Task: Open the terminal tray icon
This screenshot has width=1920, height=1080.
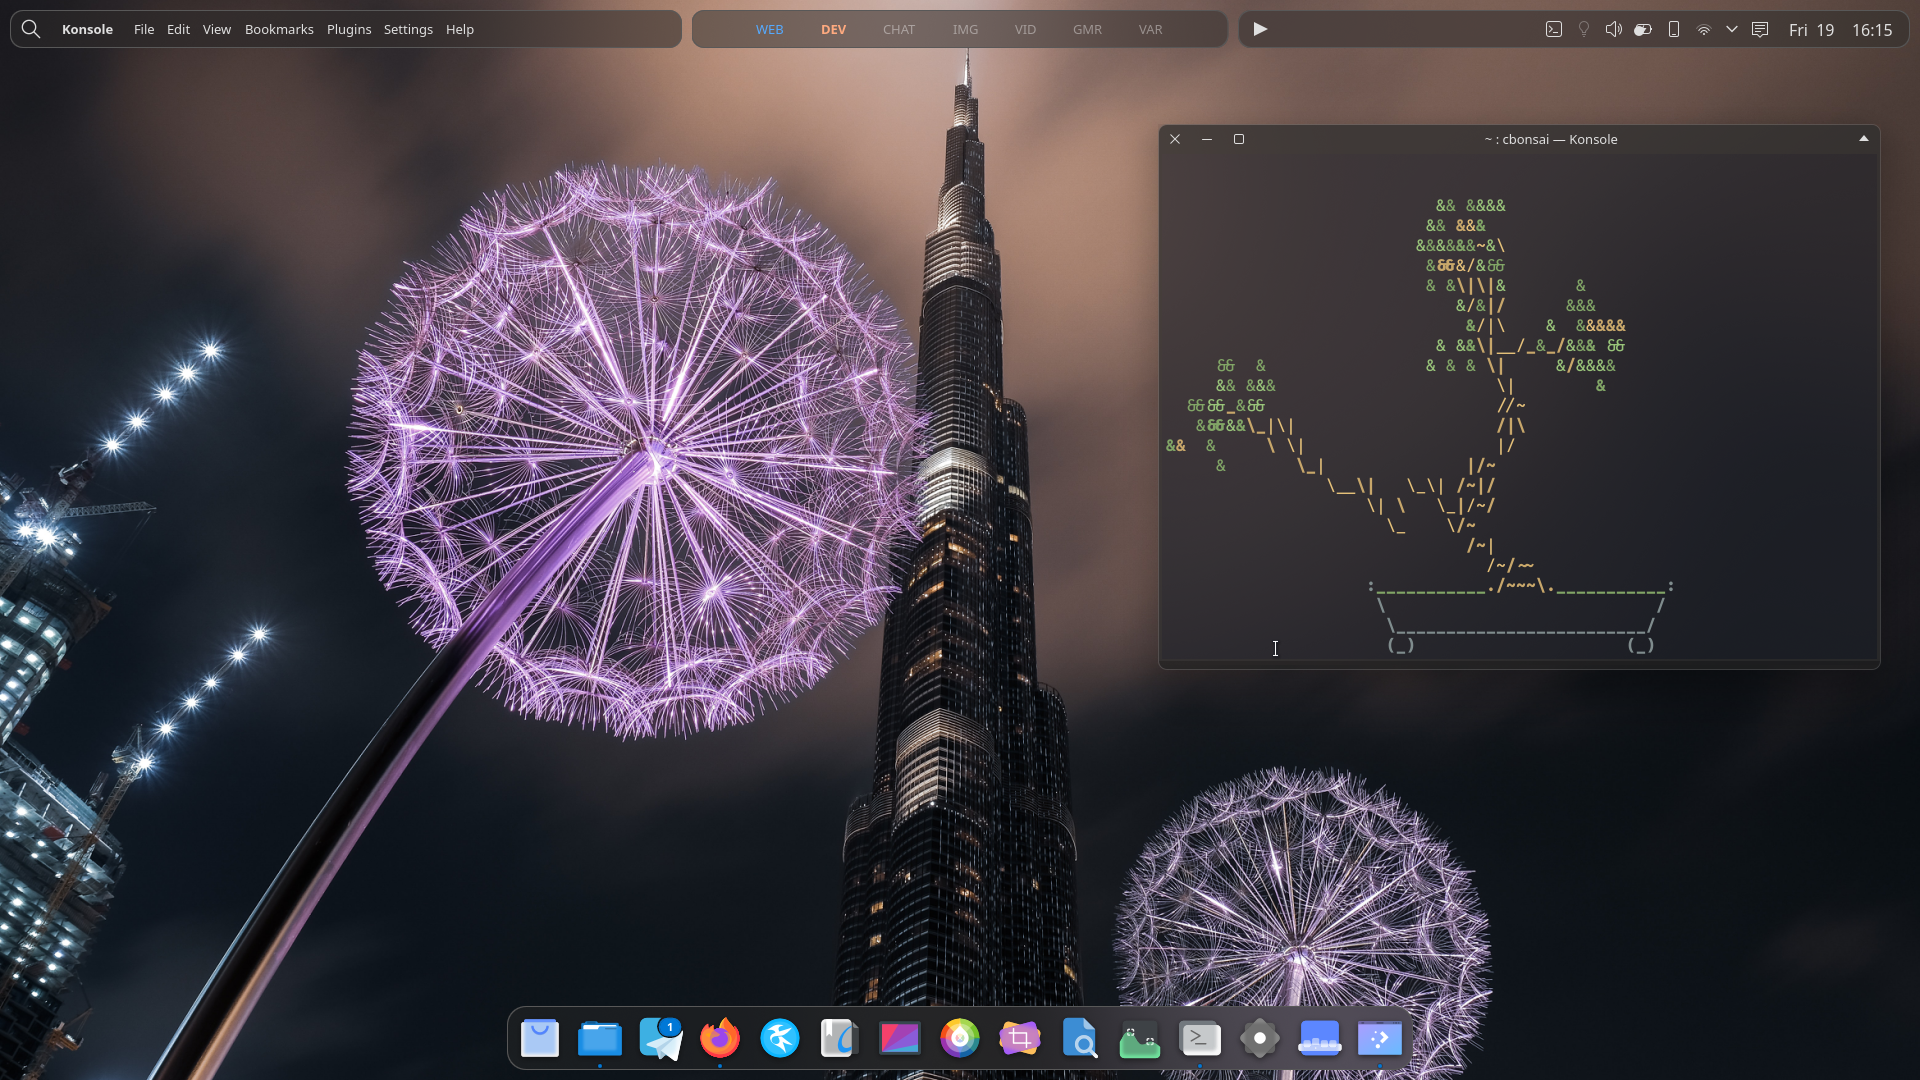Action: (x=1553, y=29)
